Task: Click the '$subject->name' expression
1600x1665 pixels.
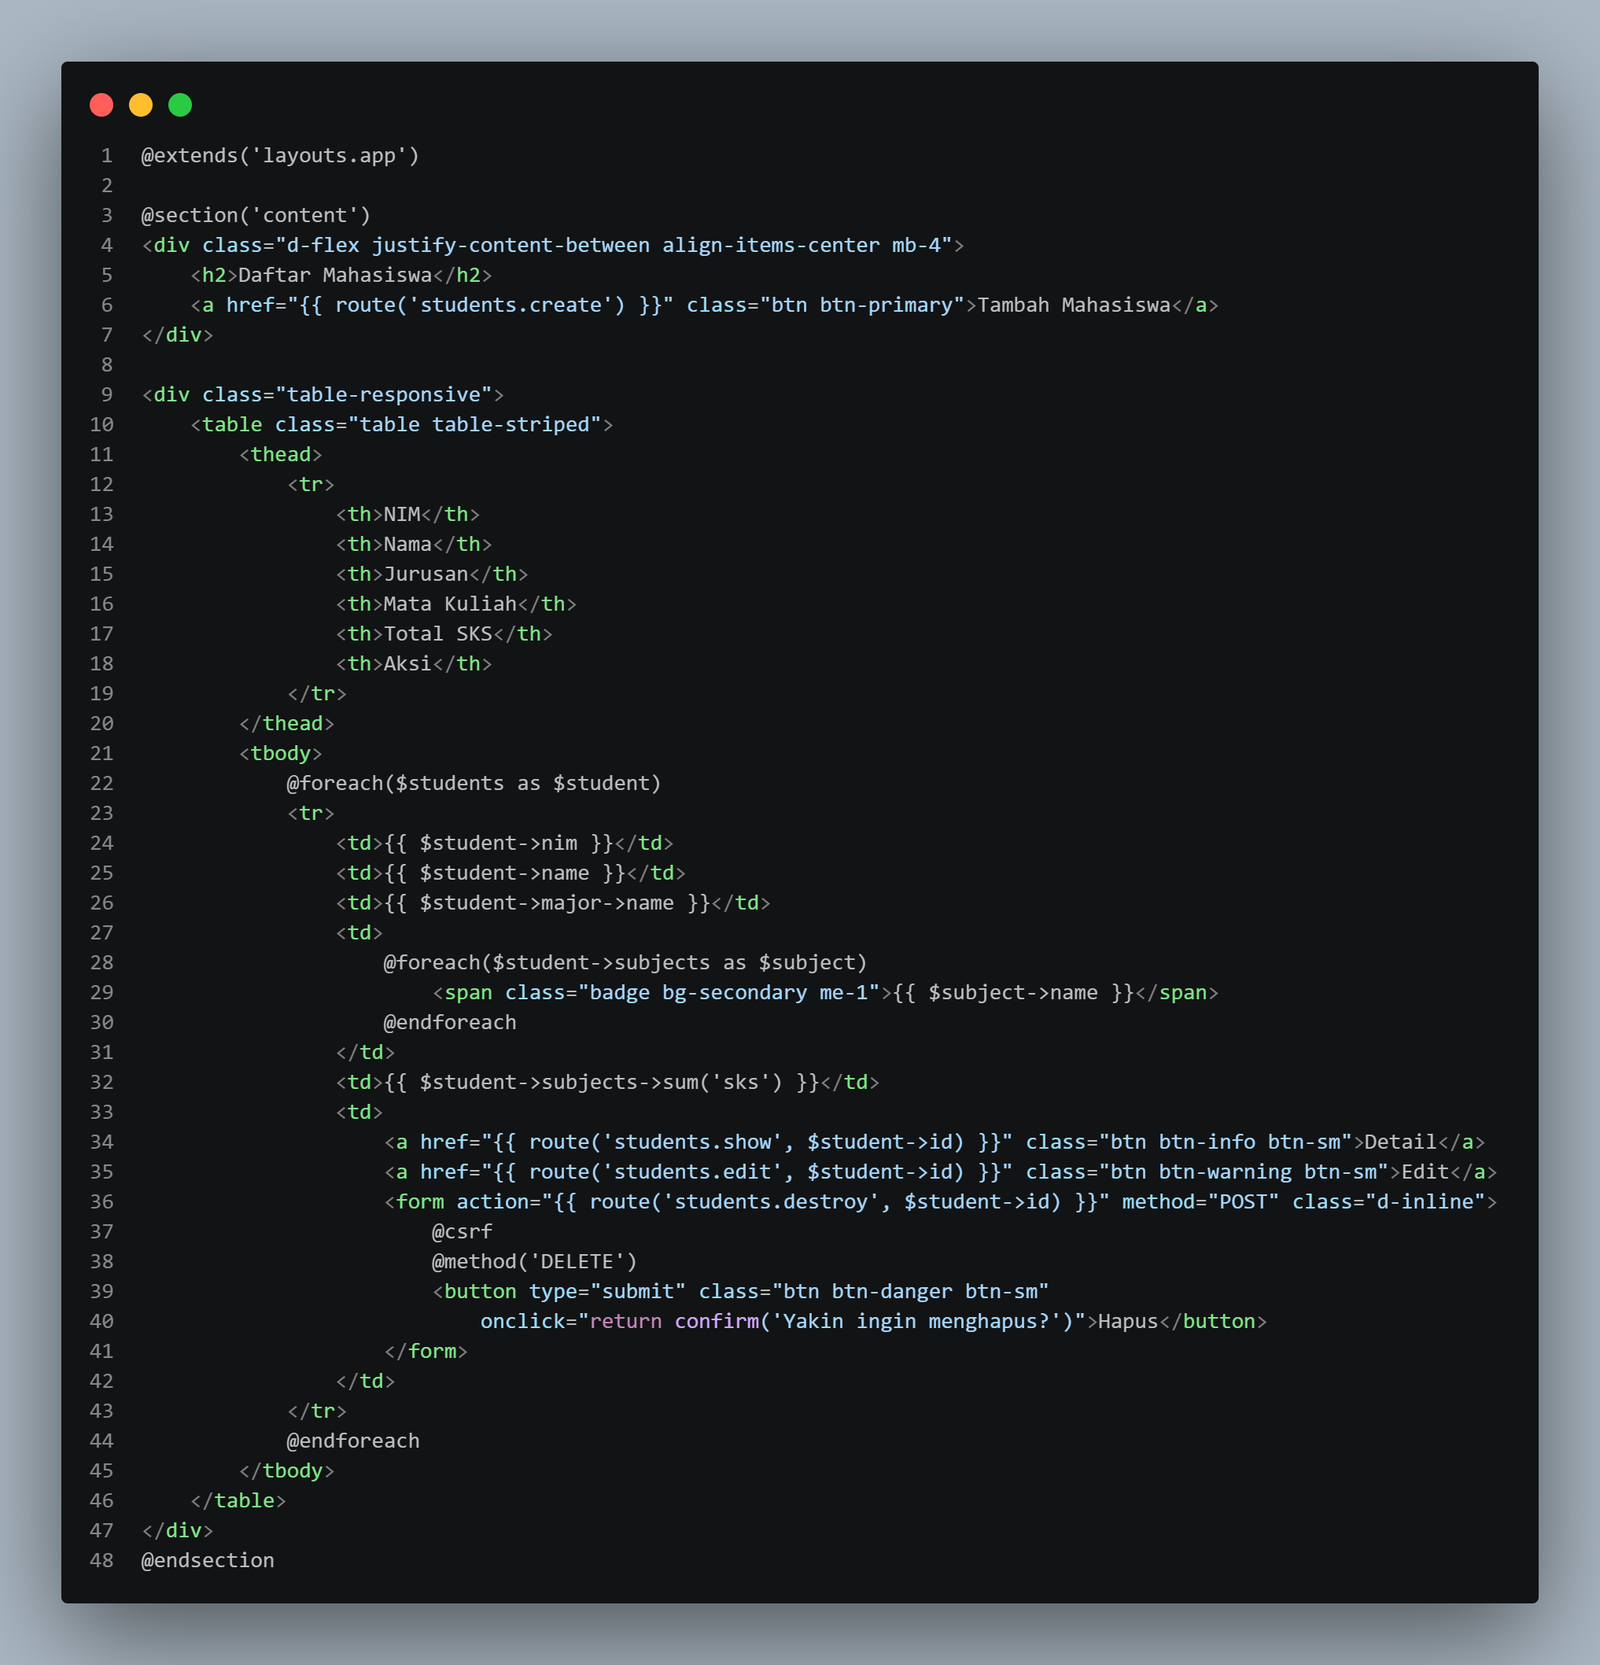Action: [1013, 993]
